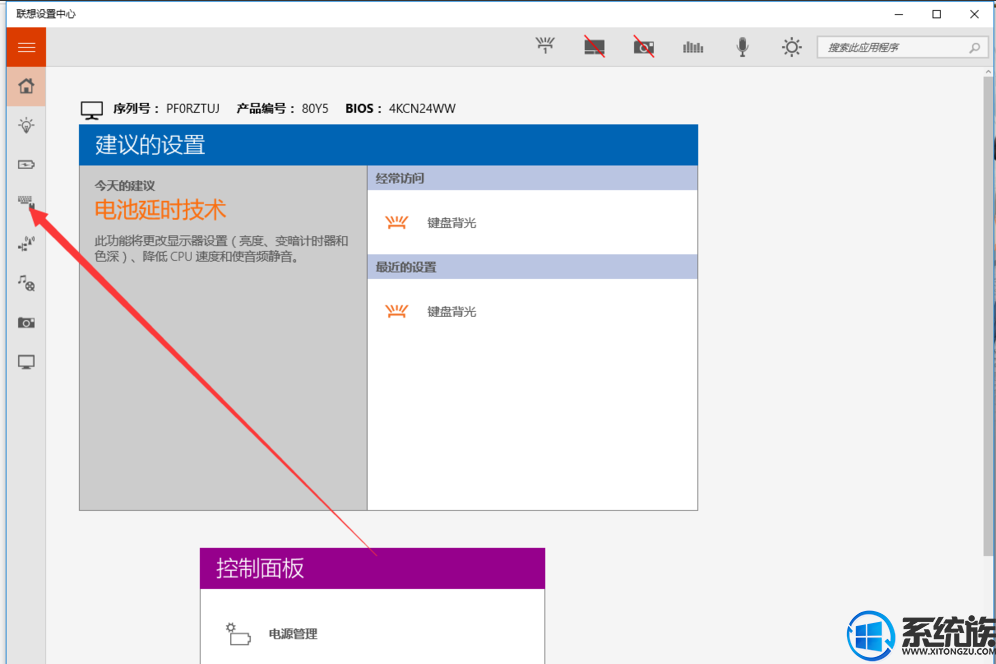Open the lightbulb suggestions sidebar icon
The width and height of the screenshot is (996, 664).
[26, 125]
